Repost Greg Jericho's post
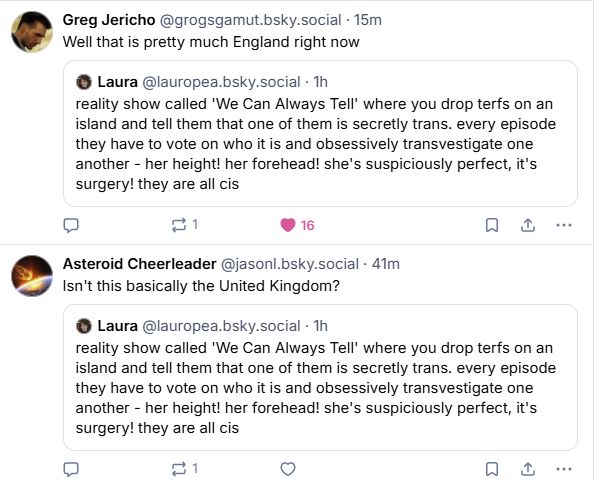This screenshot has height=481, width=606. [179, 225]
